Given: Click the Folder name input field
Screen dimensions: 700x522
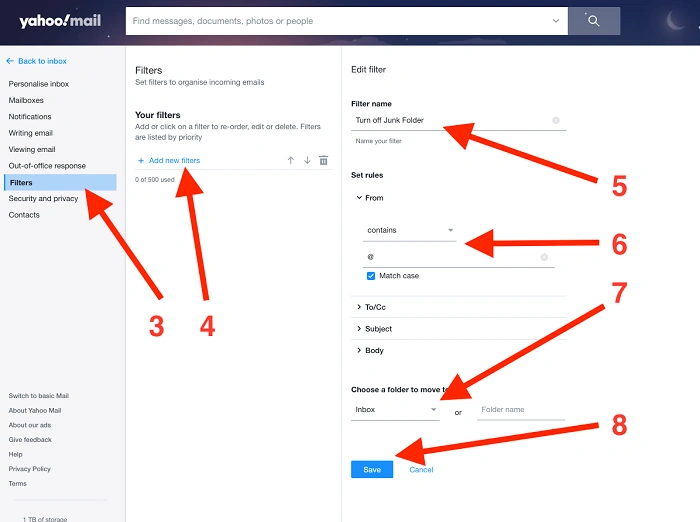Looking at the screenshot, I should (x=521, y=409).
